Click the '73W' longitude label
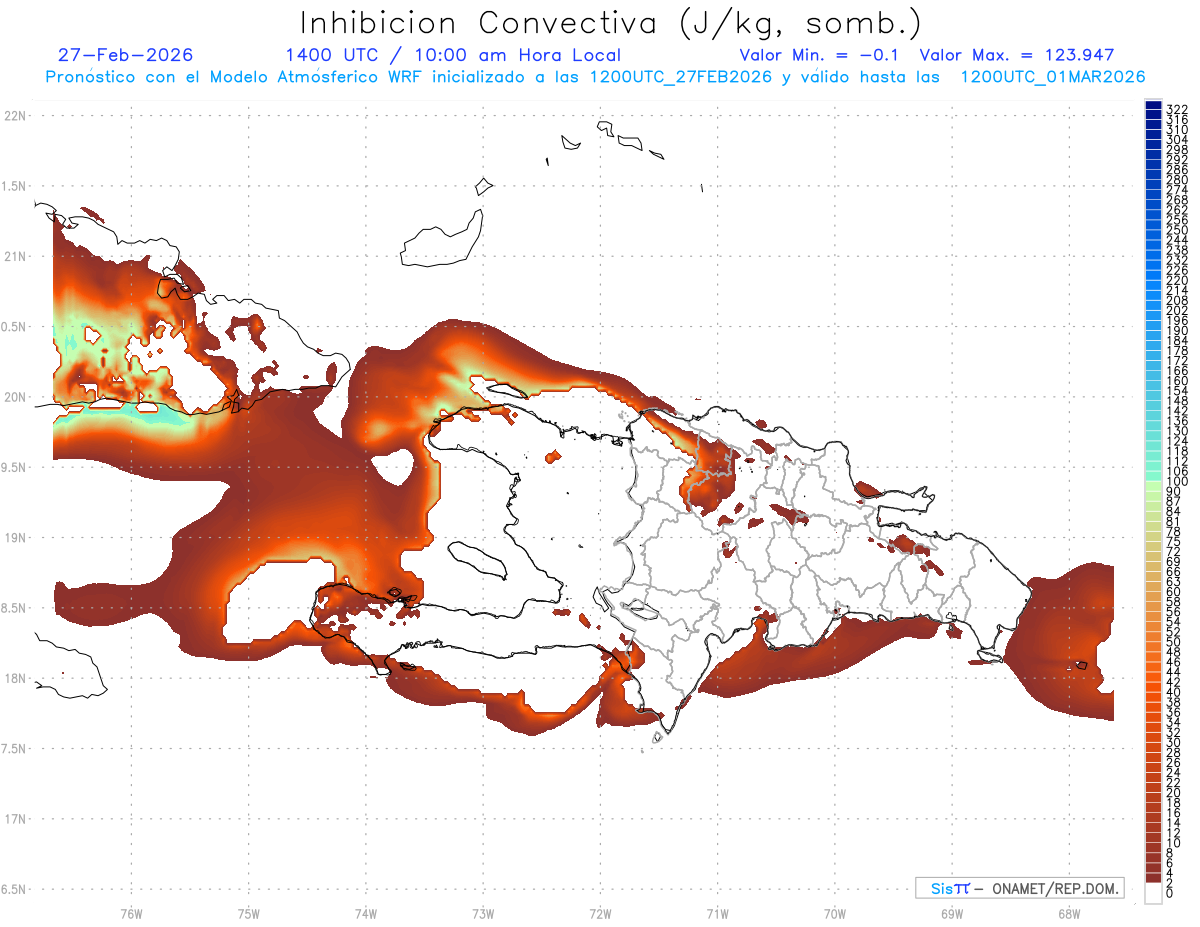This screenshot has height=927, width=1200. click(483, 912)
